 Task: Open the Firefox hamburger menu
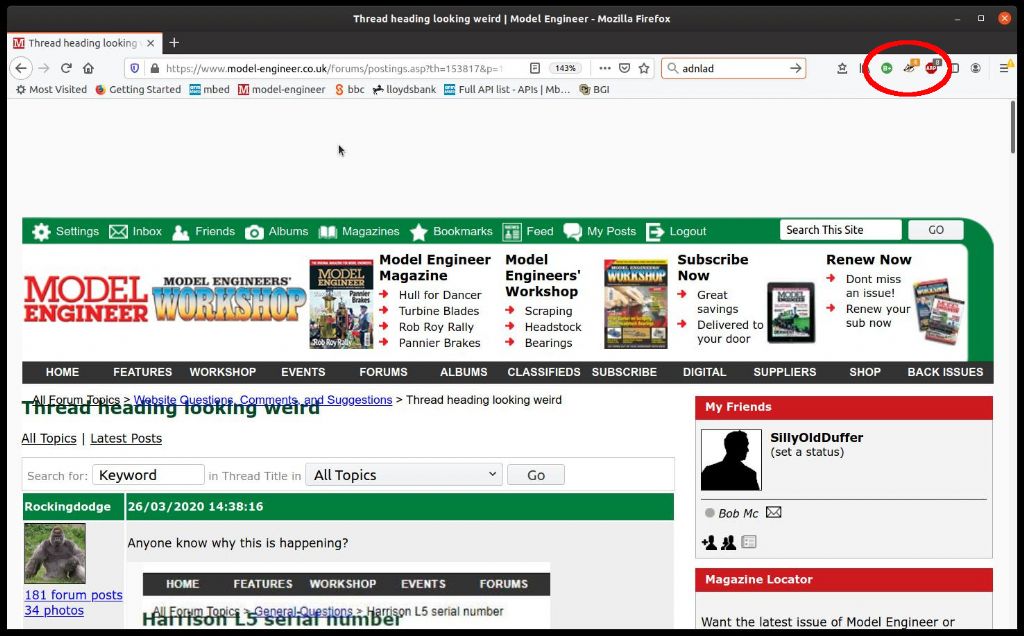tap(1004, 68)
